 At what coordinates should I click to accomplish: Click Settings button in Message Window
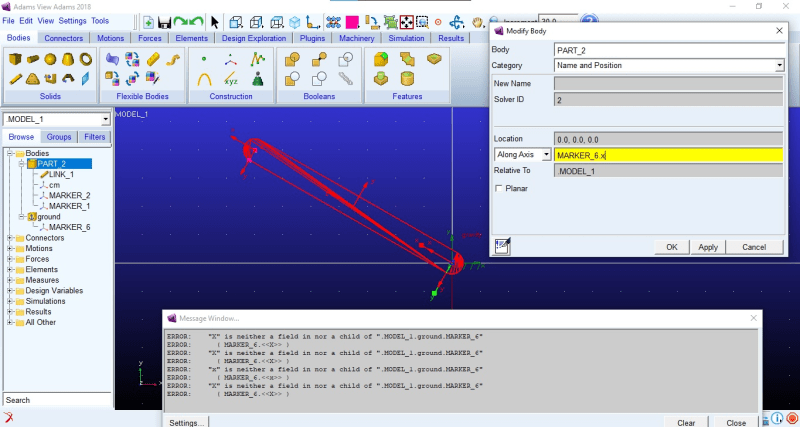186,422
